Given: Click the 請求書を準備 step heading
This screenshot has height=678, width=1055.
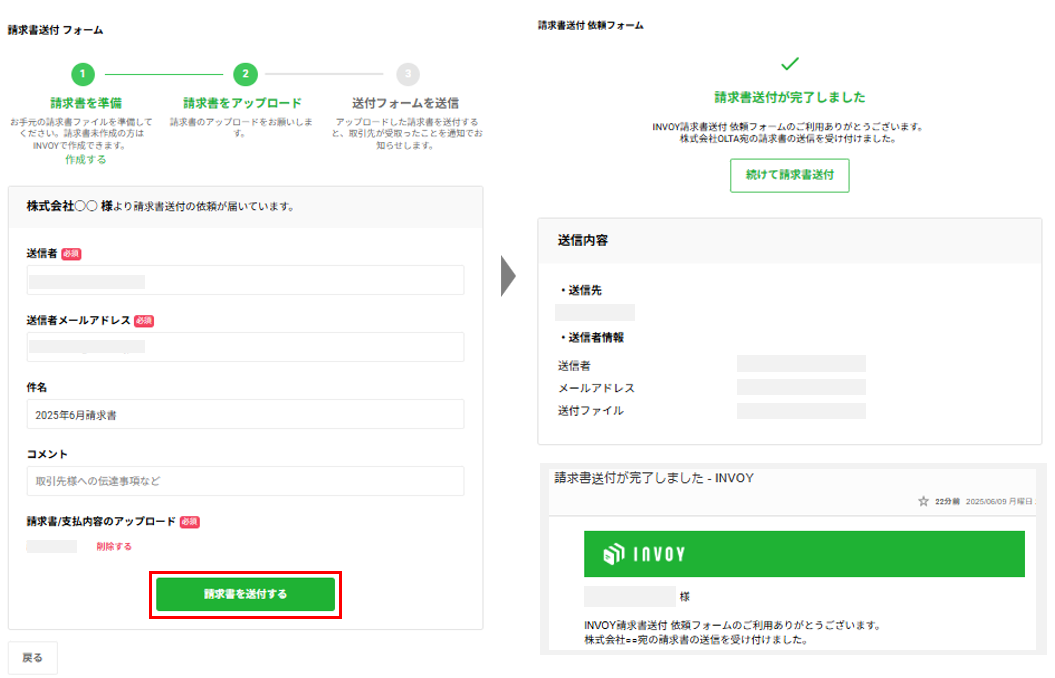Looking at the screenshot, I should tap(85, 103).
